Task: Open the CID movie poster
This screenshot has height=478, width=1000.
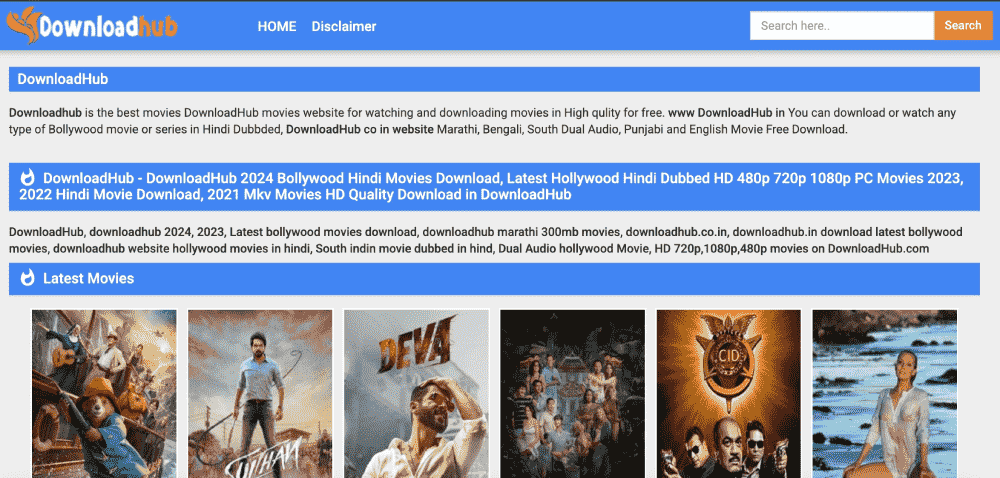Action: 728,393
